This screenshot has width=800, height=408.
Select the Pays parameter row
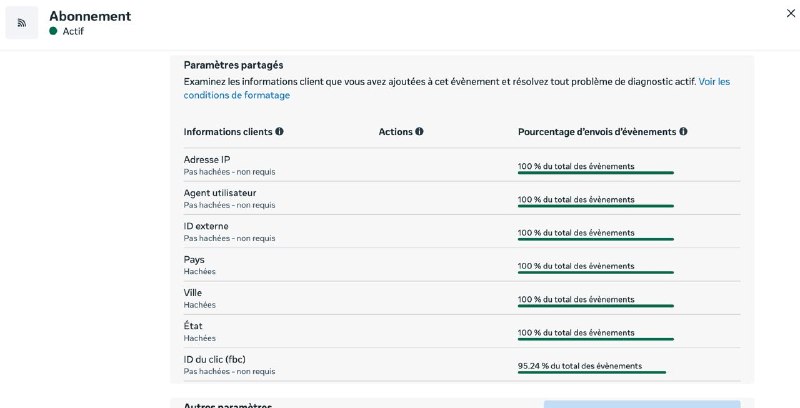(462, 265)
